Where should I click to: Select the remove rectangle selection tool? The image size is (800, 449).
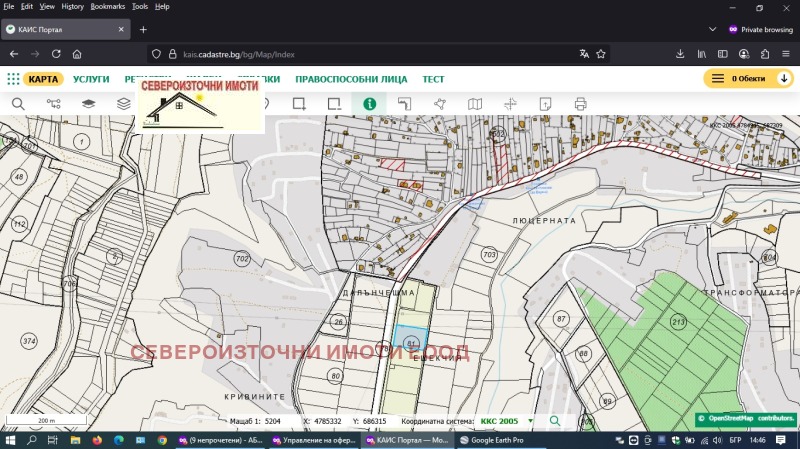pos(334,104)
